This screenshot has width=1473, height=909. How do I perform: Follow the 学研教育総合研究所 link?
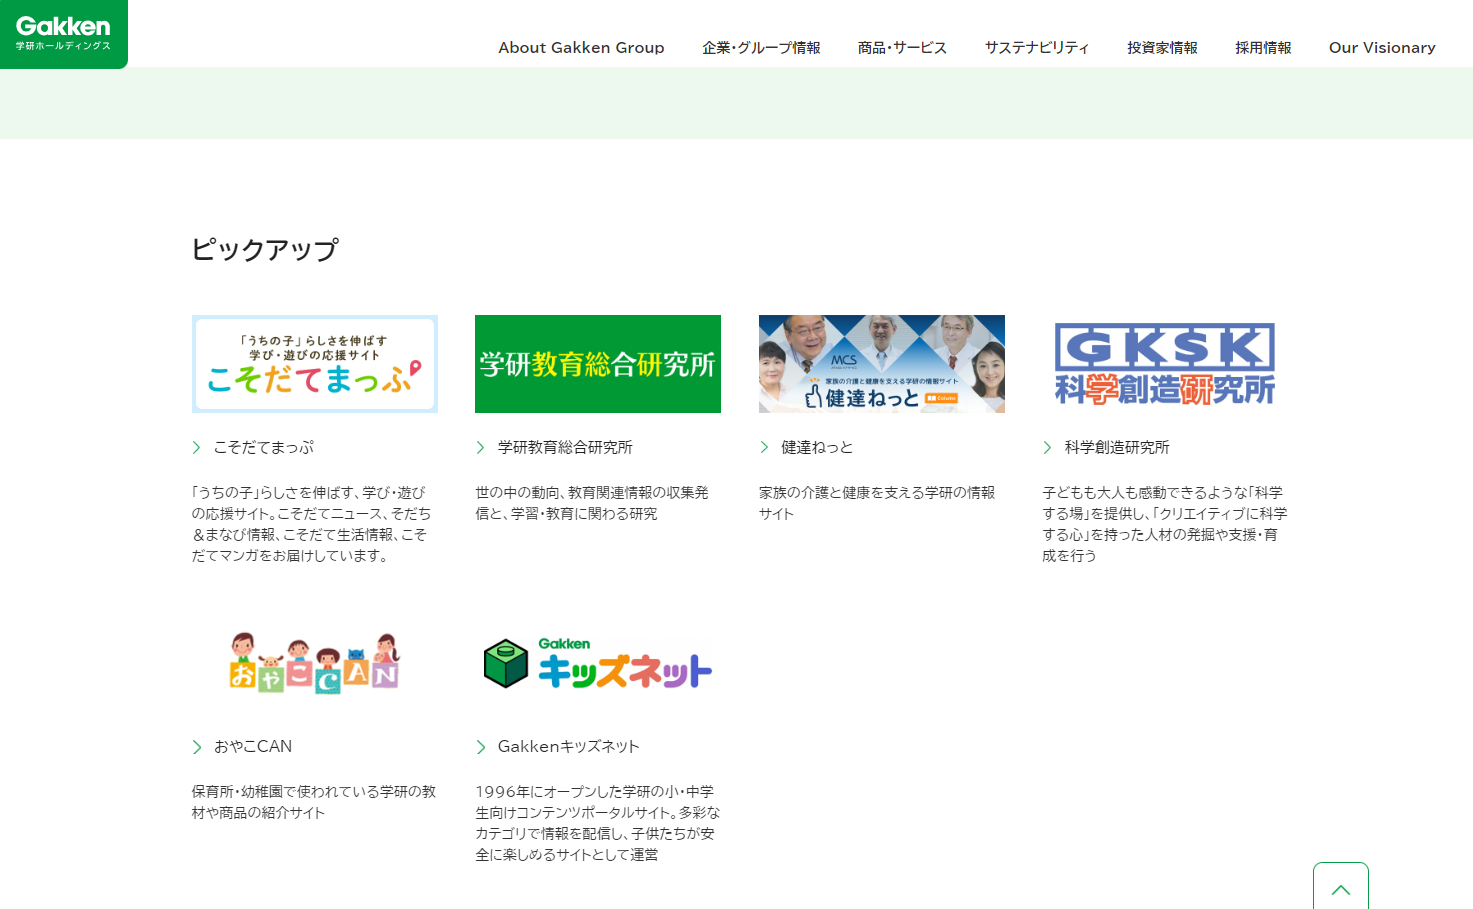(x=565, y=447)
